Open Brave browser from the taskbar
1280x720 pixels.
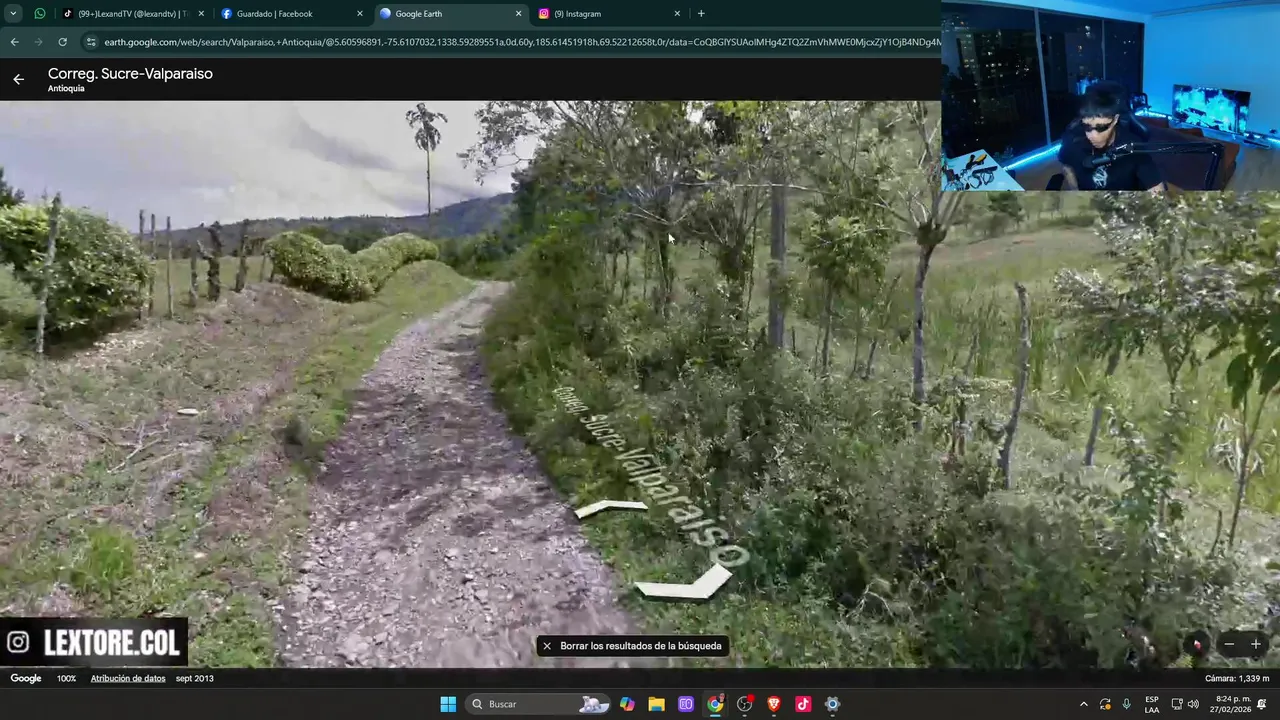click(774, 704)
